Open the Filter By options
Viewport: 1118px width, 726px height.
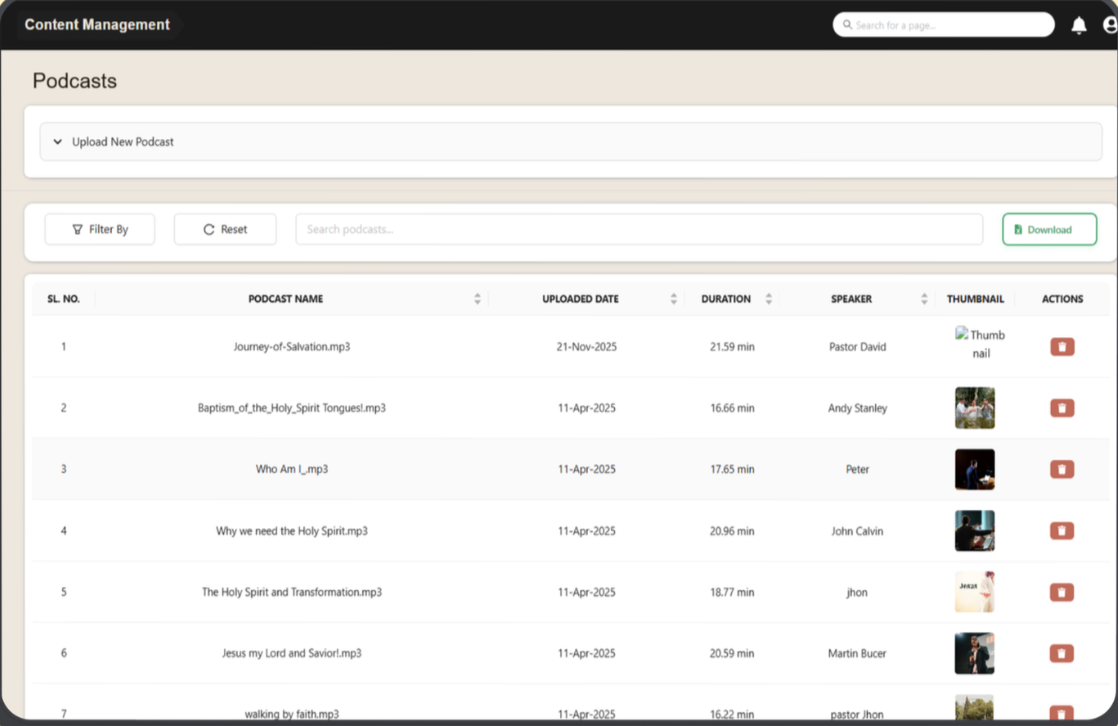[100, 229]
